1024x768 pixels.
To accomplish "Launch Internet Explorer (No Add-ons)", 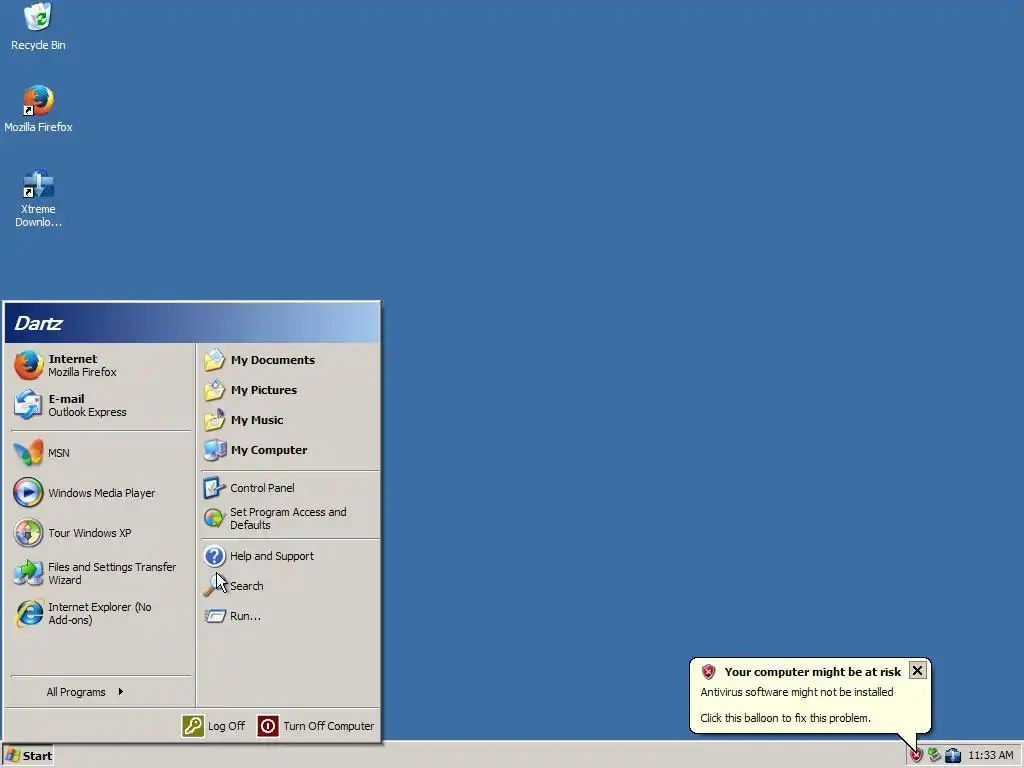I will 99,613.
